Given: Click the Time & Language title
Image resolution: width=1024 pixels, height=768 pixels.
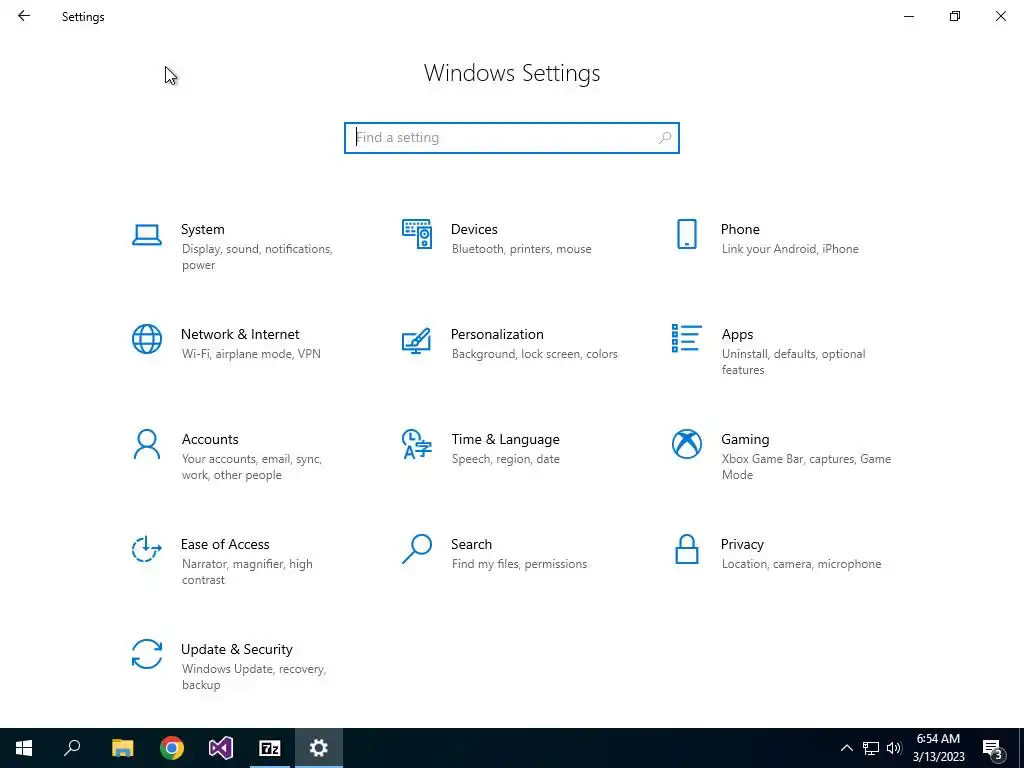Looking at the screenshot, I should coord(505,440).
